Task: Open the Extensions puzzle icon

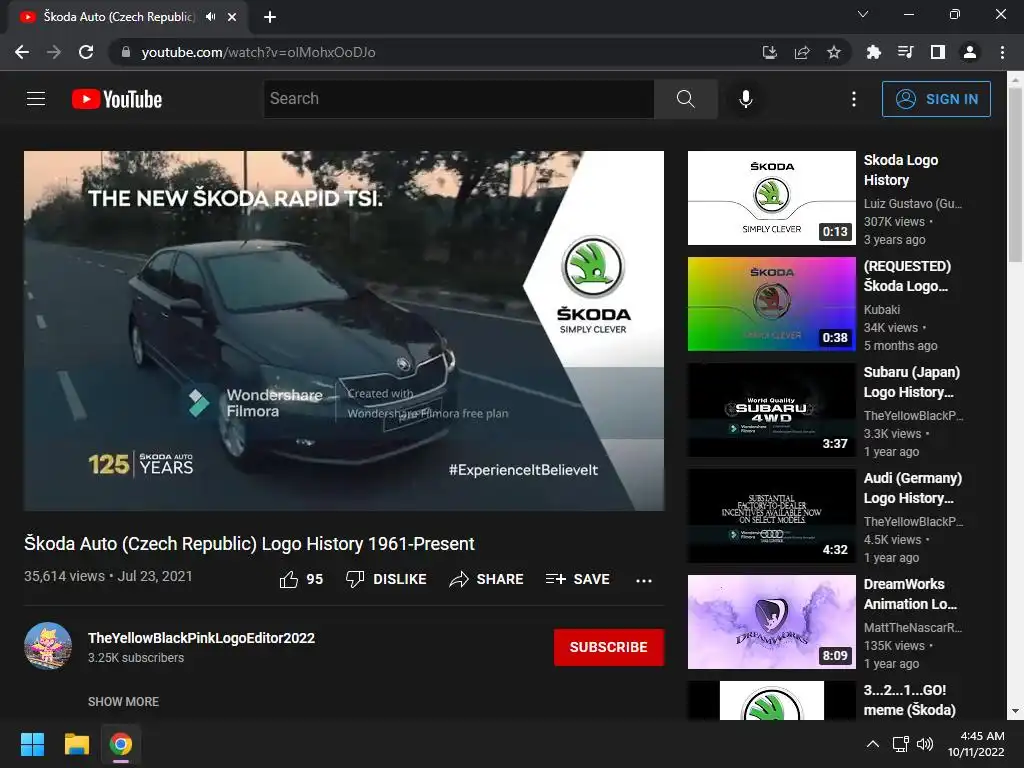Action: (x=873, y=52)
